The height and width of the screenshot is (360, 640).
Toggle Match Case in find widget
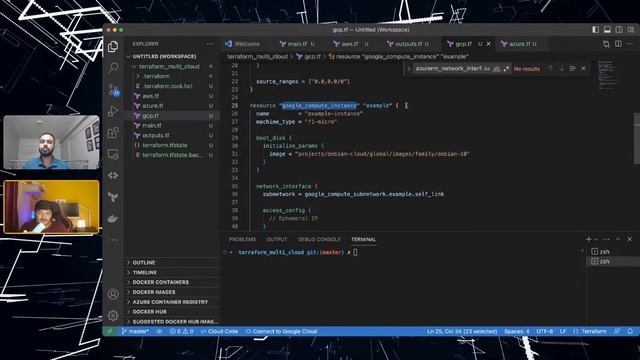point(487,69)
